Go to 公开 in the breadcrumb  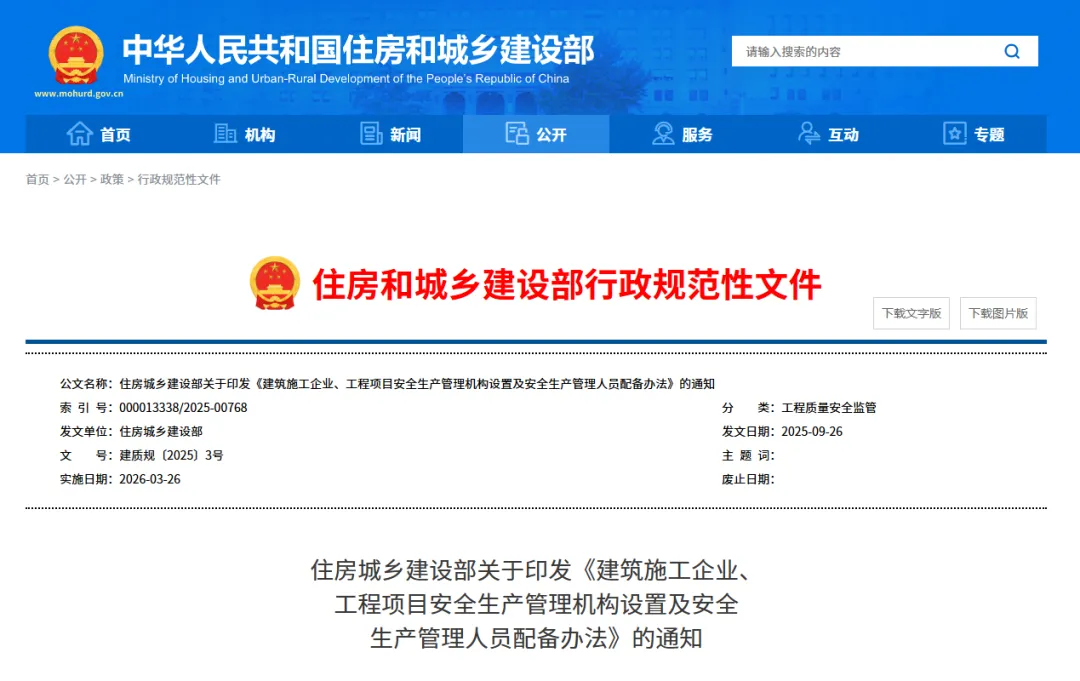click(x=74, y=180)
